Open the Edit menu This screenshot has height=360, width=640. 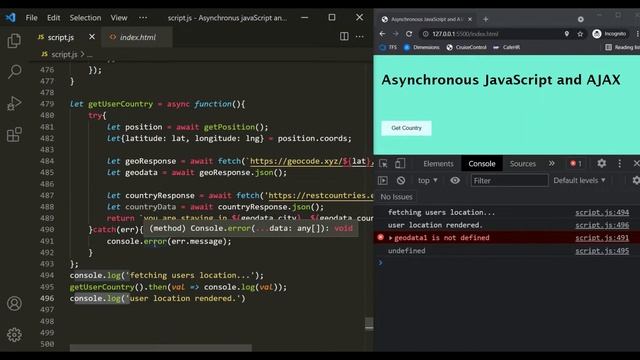pos(53,18)
